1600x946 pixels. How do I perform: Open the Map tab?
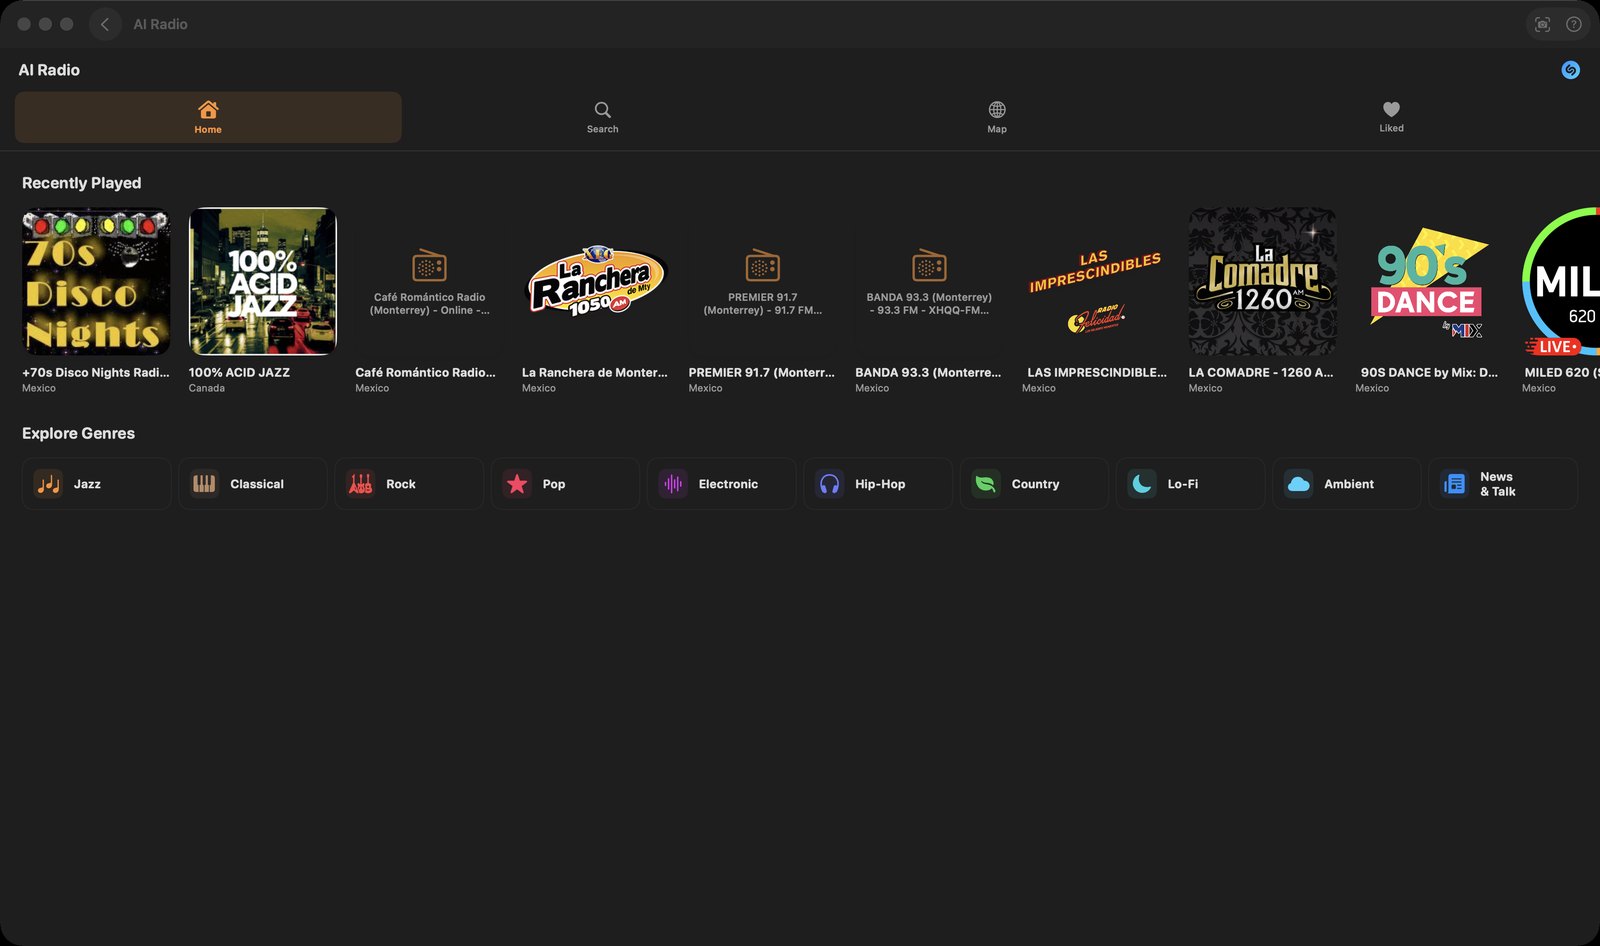tap(997, 117)
